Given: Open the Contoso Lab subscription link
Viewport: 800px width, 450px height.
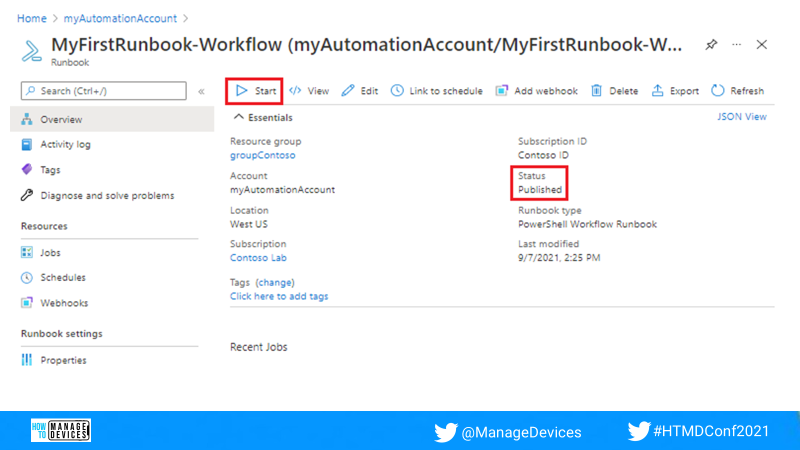Looking at the screenshot, I should coord(258,258).
